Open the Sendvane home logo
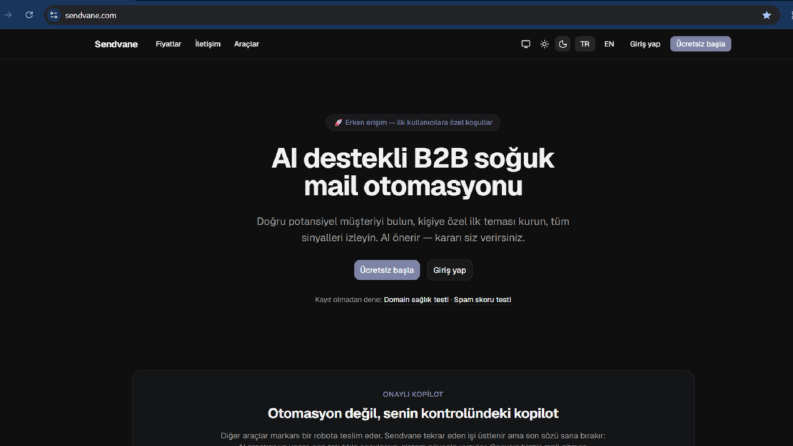The image size is (793, 446). pyautogui.click(x=116, y=44)
